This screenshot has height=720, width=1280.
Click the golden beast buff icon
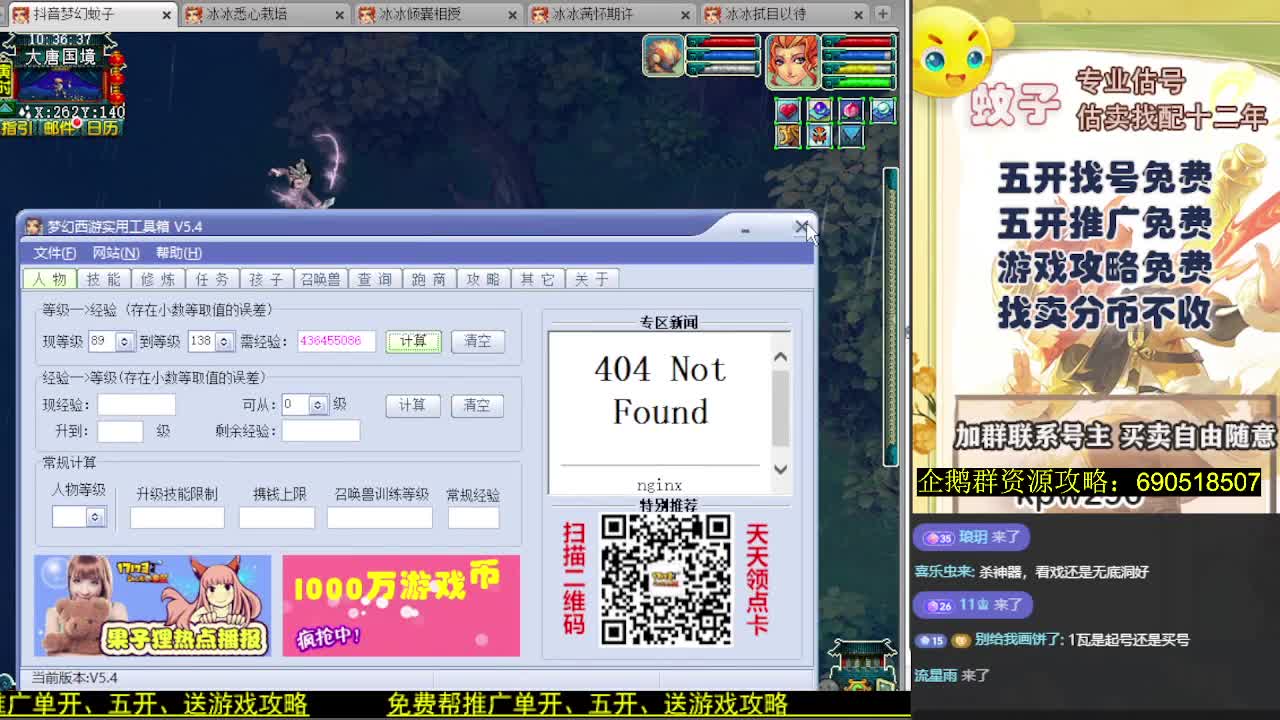click(788, 135)
